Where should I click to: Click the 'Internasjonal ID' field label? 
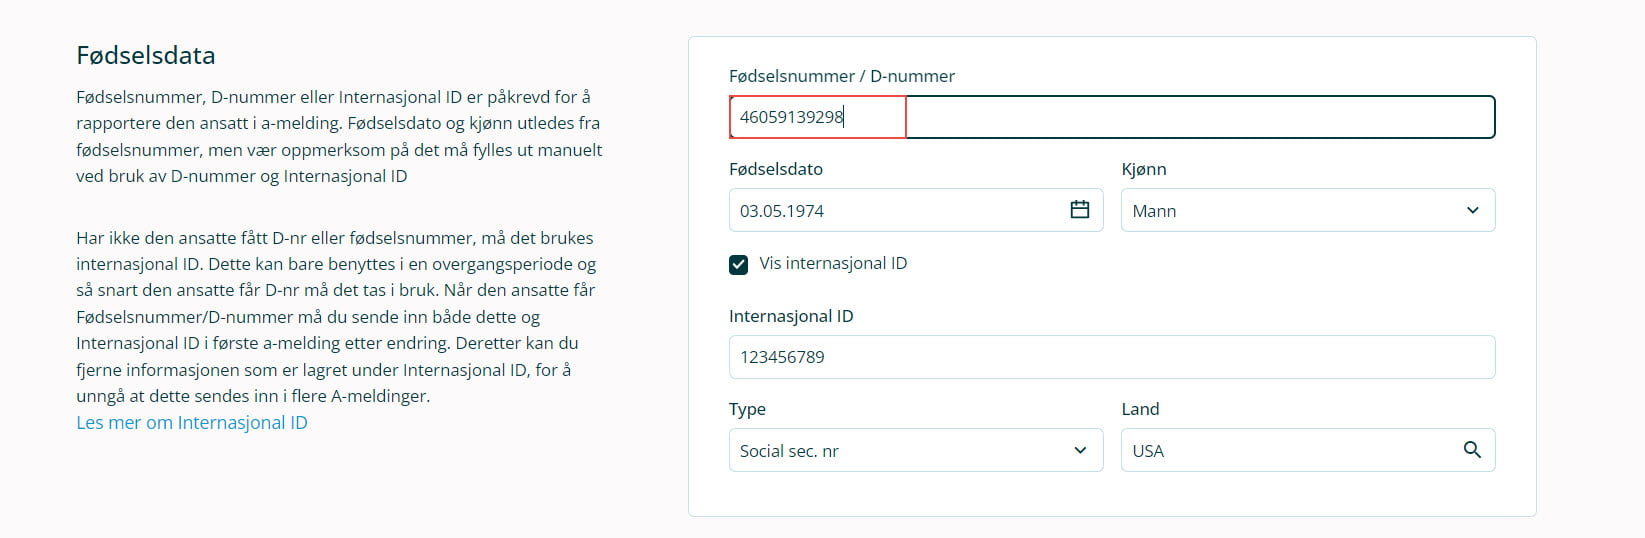tap(790, 316)
